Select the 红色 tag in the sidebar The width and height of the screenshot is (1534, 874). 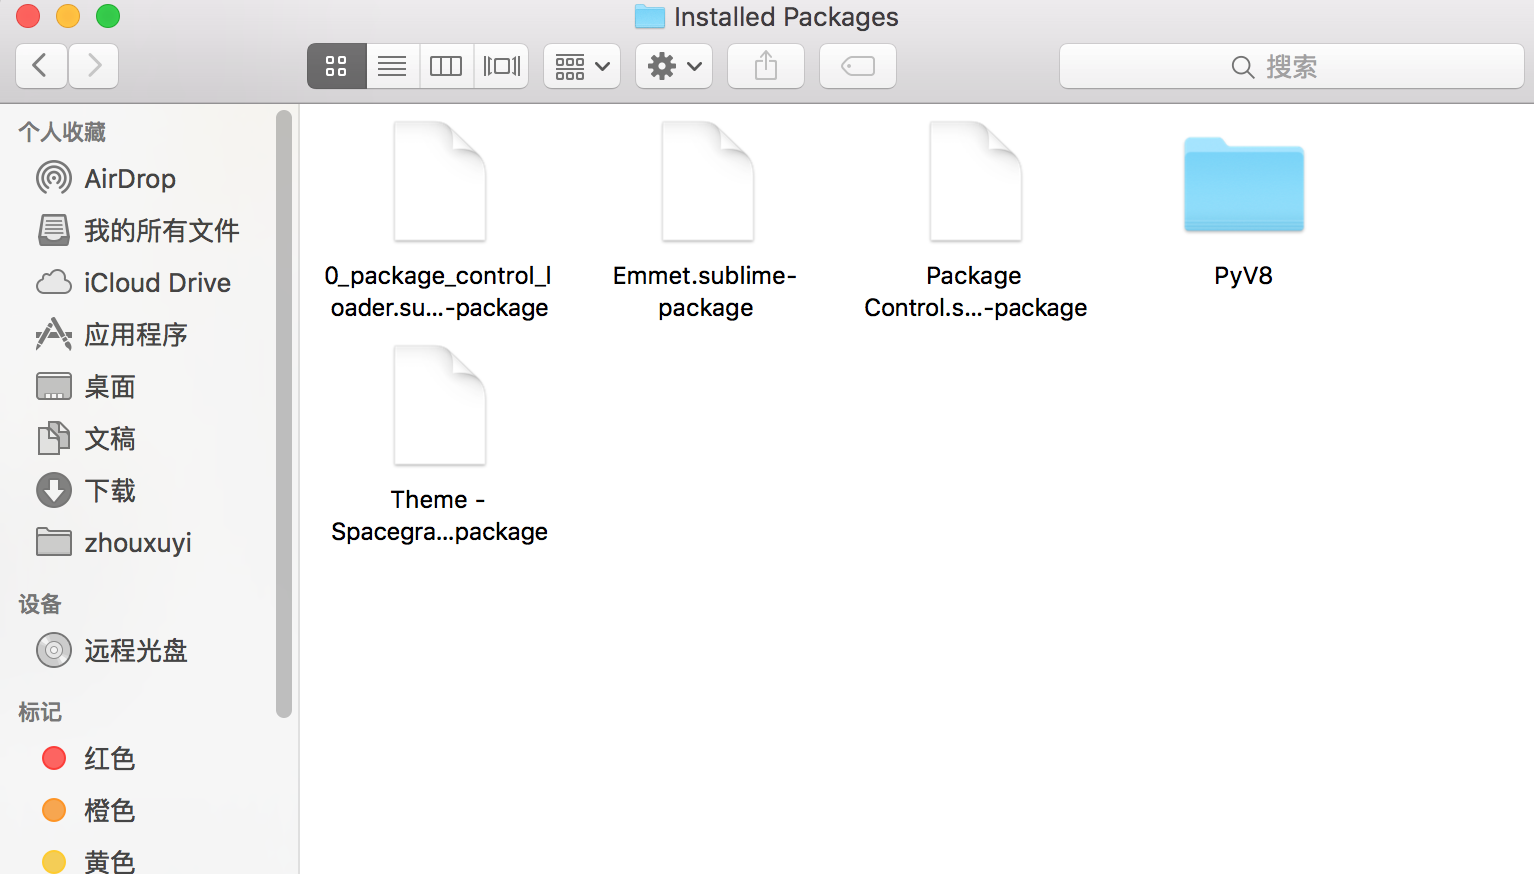coord(108,758)
